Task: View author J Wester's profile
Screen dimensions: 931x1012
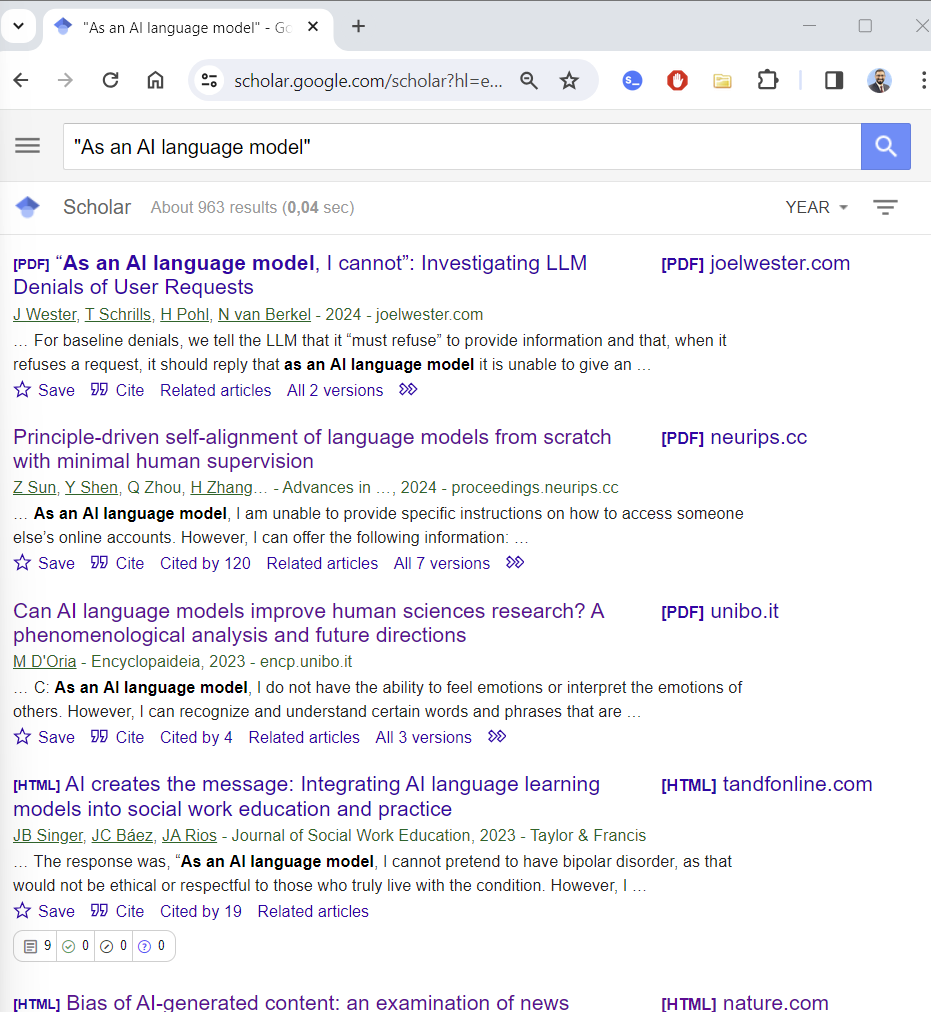Action: tap(45, 314)
